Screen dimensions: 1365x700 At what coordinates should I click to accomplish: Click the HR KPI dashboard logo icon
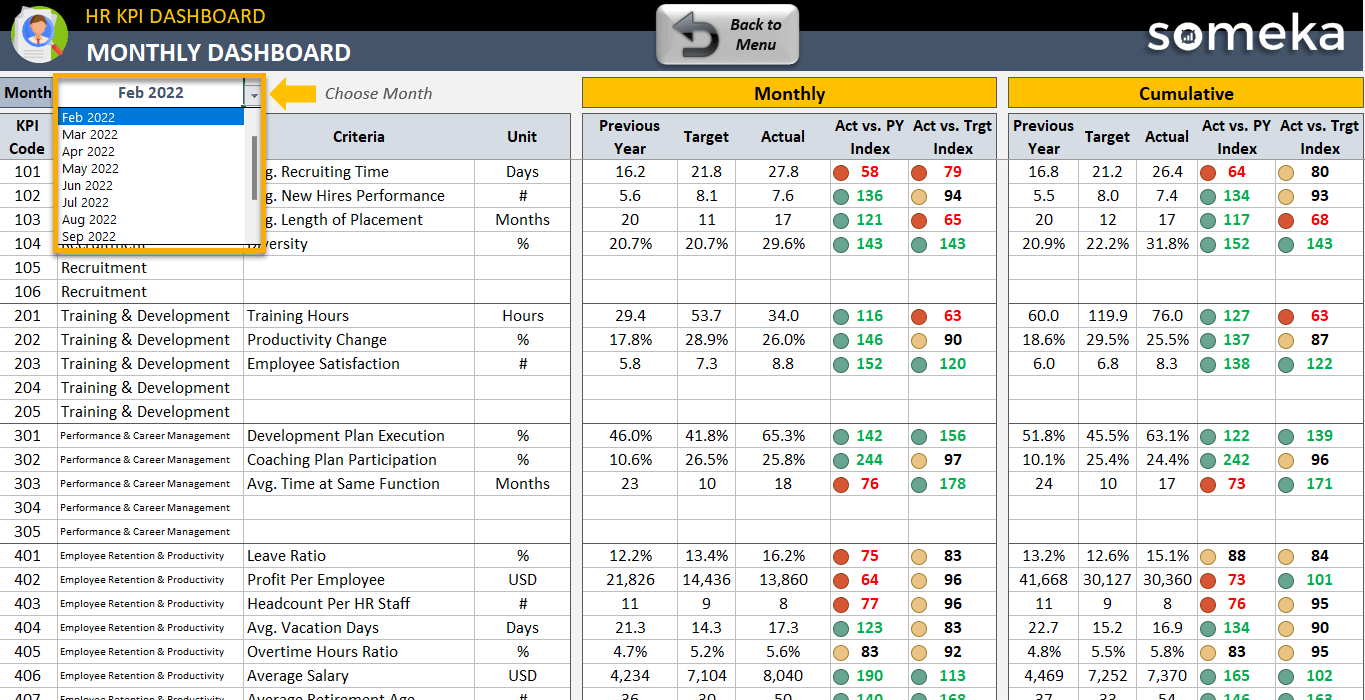coord(38,33)
